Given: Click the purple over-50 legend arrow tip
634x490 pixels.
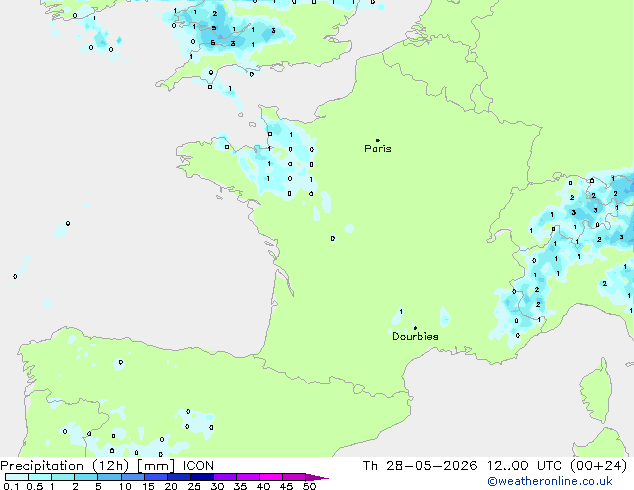Looking at the screenshot, I should click(x=317, y=477).
